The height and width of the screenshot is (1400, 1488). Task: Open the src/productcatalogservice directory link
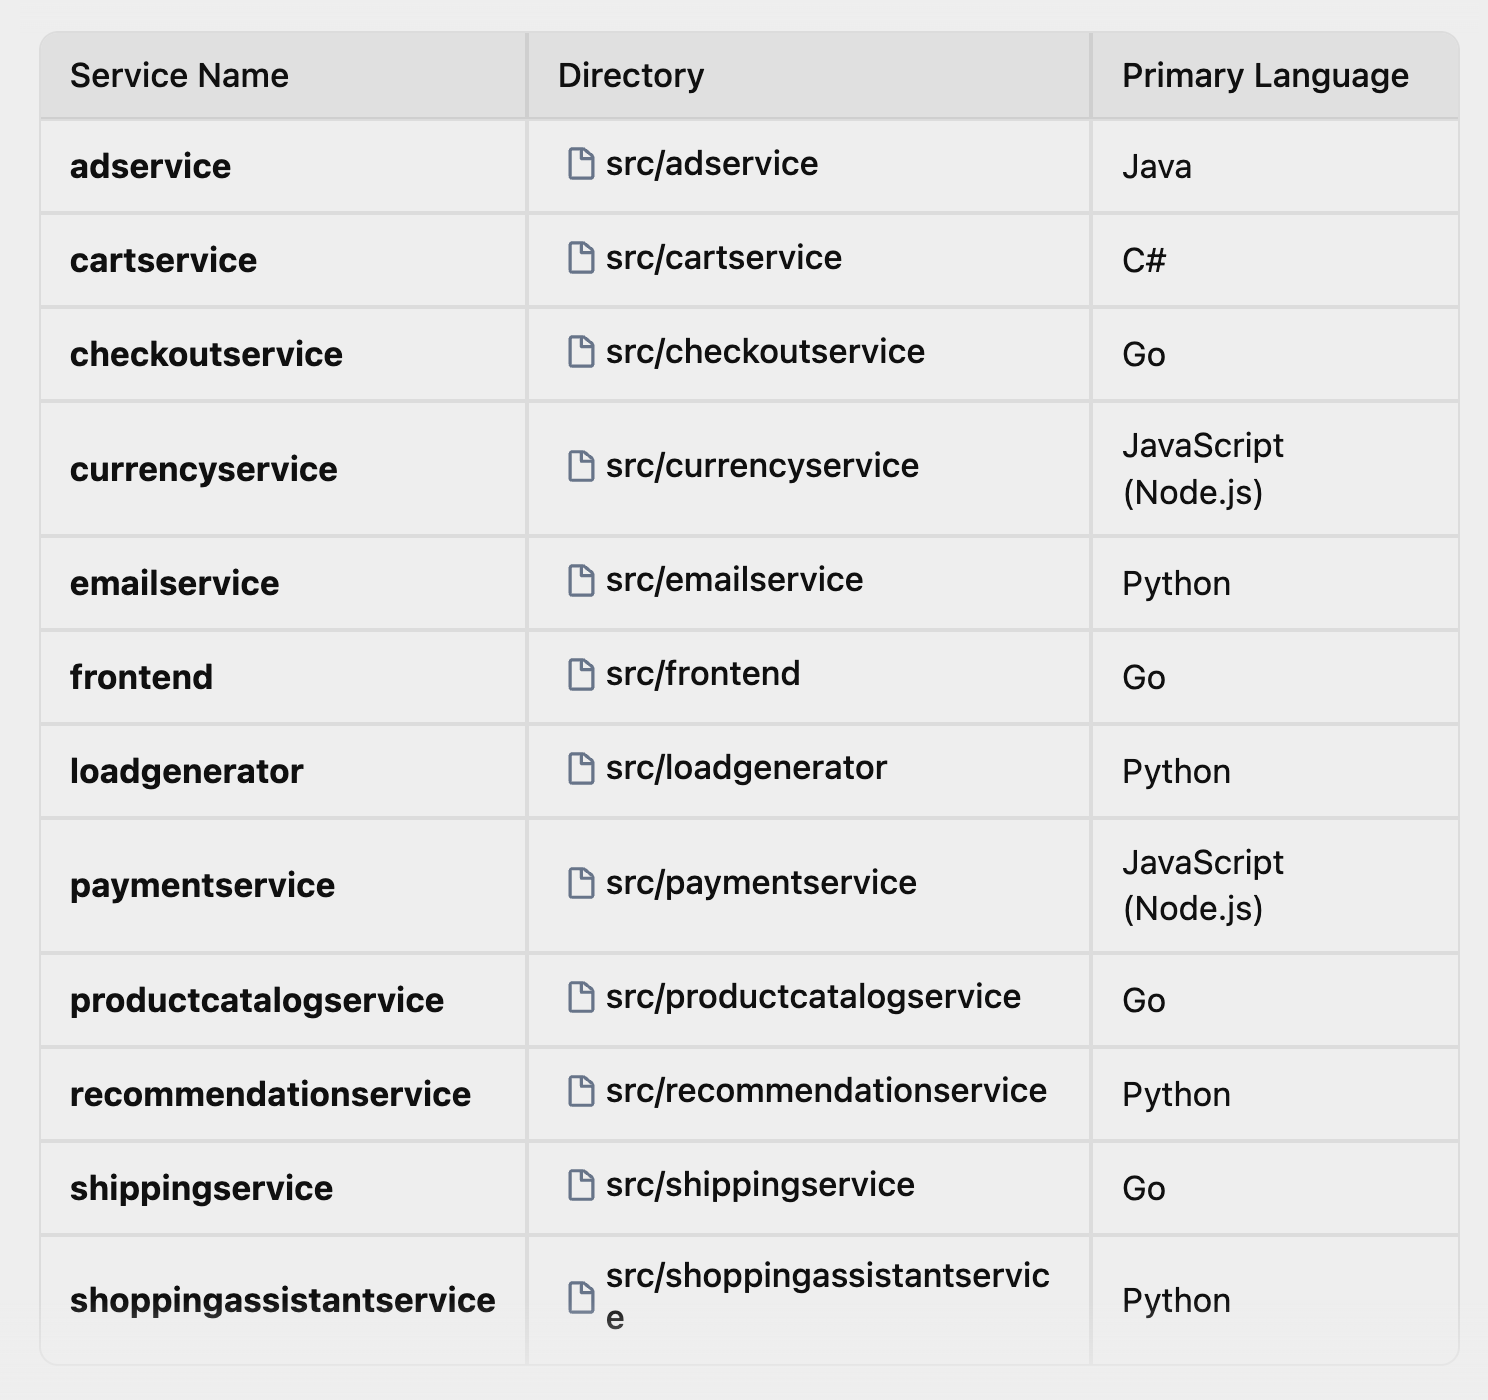(813, 996)
